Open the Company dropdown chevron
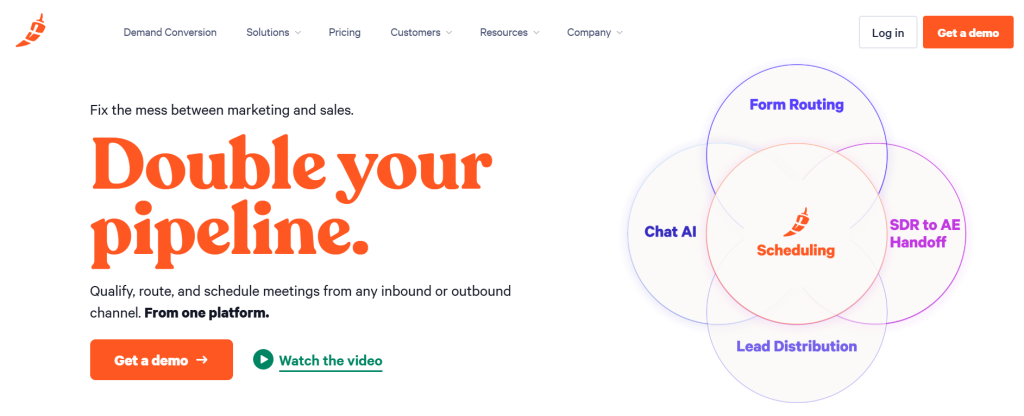 tap(620, 32)
